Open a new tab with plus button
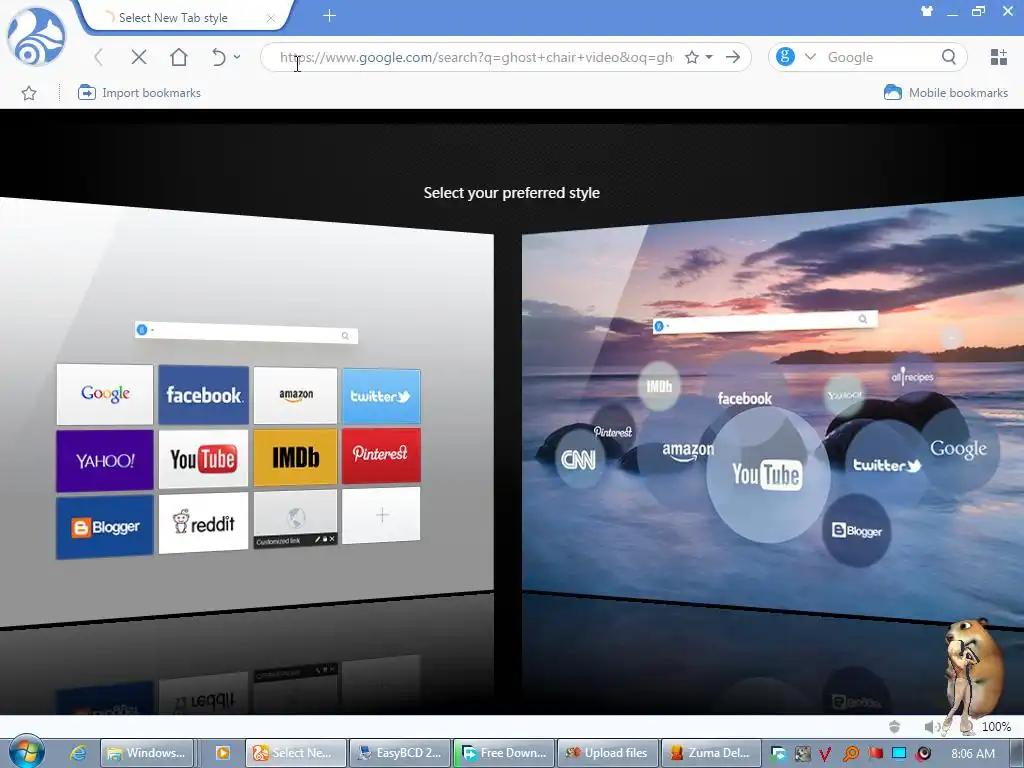The image size is (1024, 768). [x=329, y=16]
